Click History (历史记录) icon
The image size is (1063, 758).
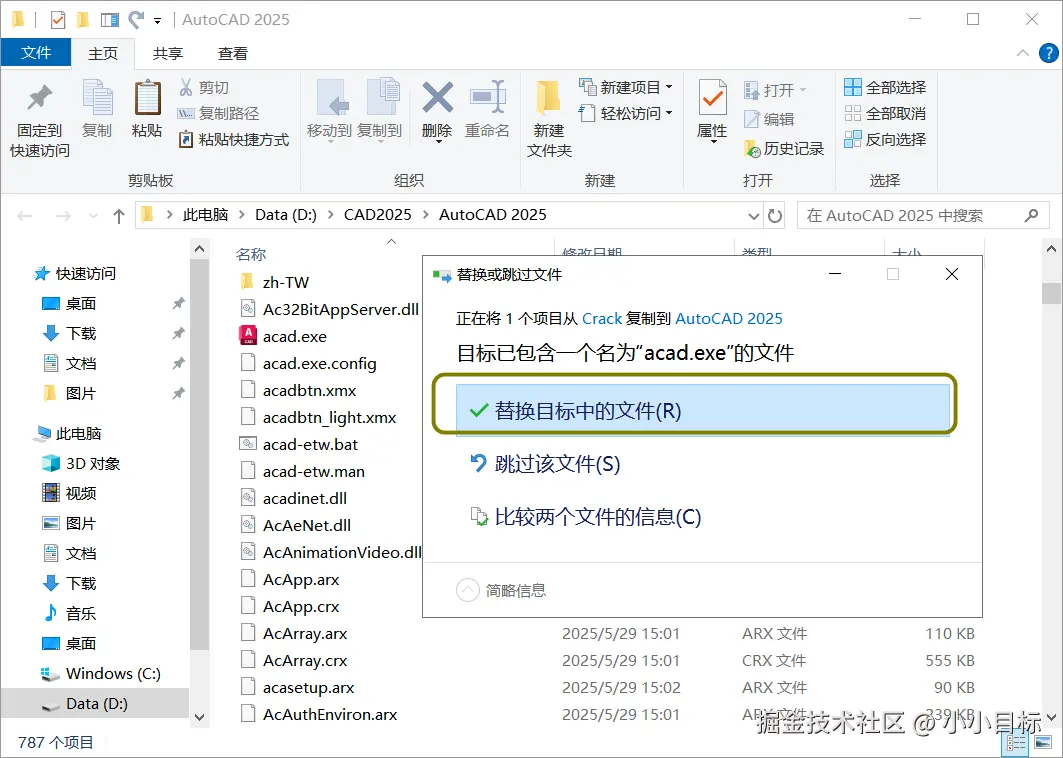click(x=751, y=148)
